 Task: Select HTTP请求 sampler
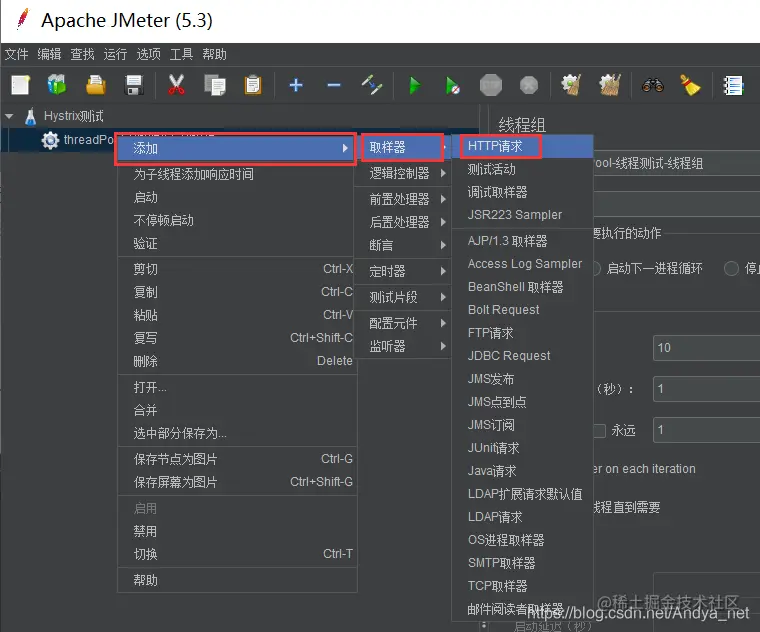click(522, 146)
